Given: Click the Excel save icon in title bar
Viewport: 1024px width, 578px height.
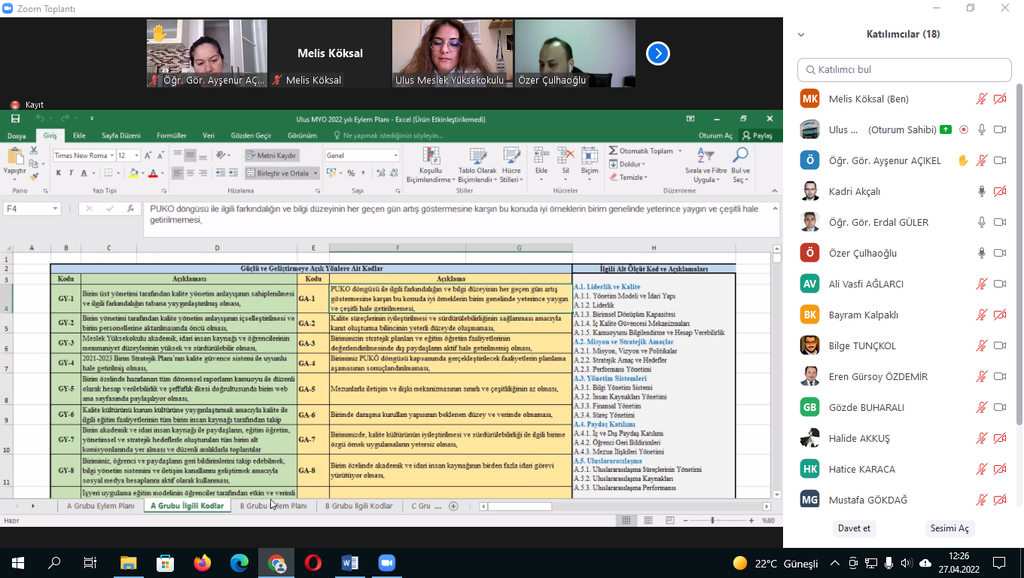Looking at the screenshot, I should coord(16,119).
